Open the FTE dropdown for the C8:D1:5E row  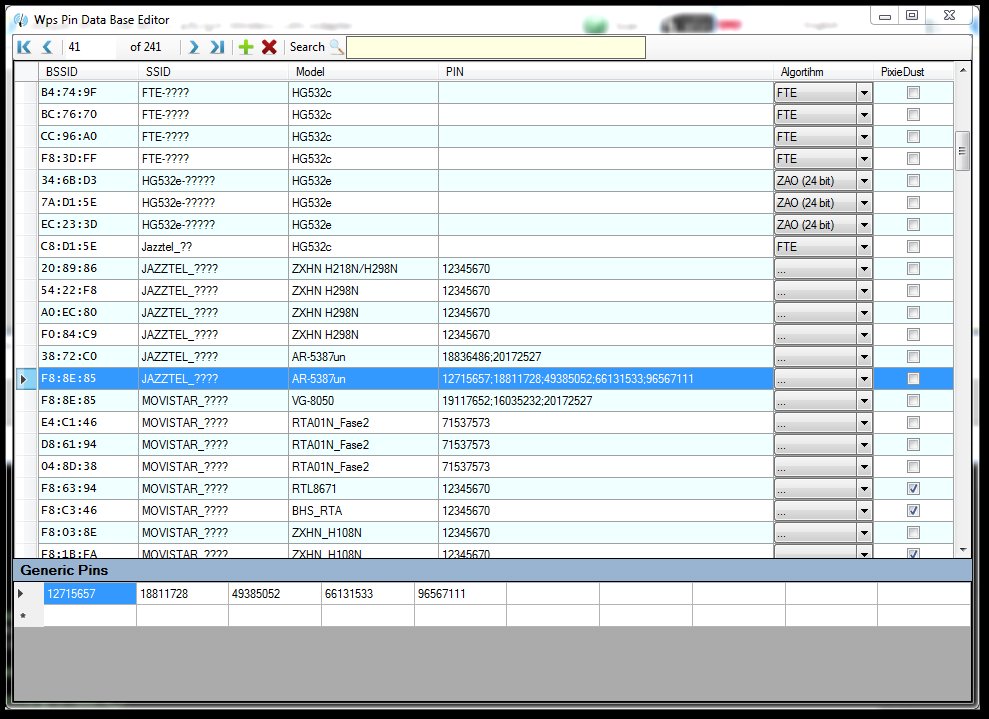coord(864,247)
